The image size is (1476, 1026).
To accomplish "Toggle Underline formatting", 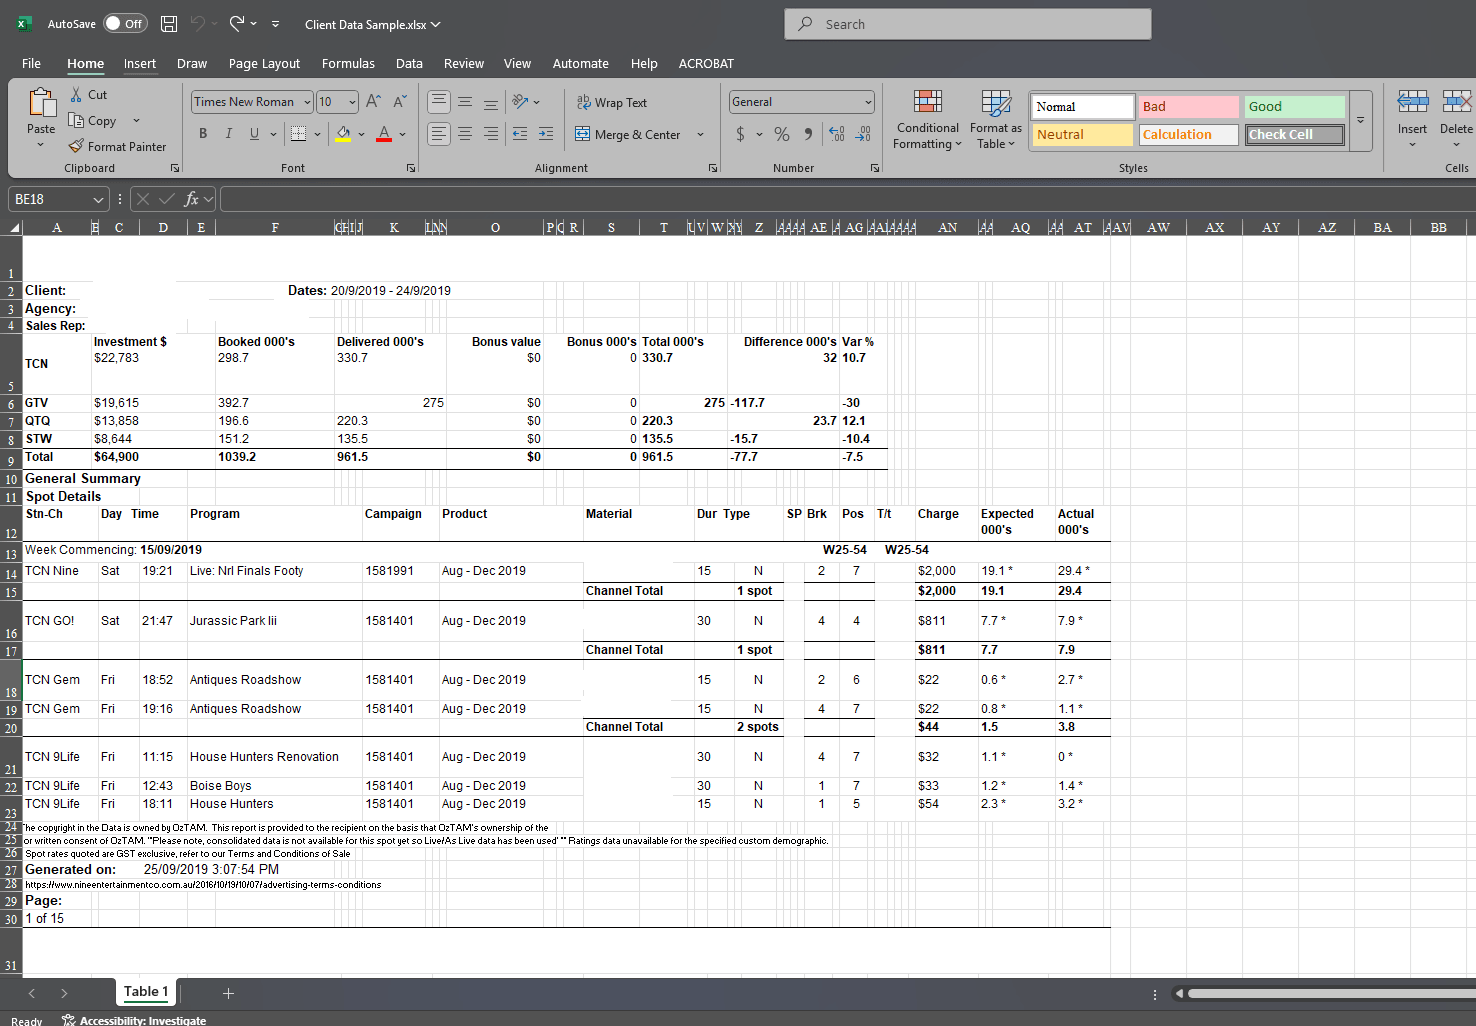I will click(x=254, y=133).
